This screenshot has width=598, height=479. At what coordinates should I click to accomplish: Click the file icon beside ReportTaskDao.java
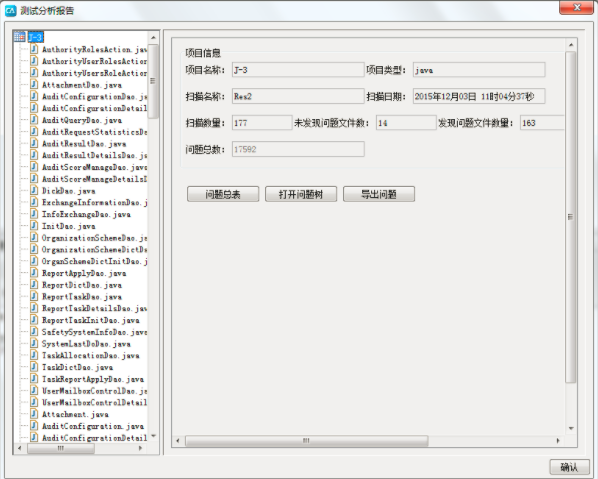[34, 296]
